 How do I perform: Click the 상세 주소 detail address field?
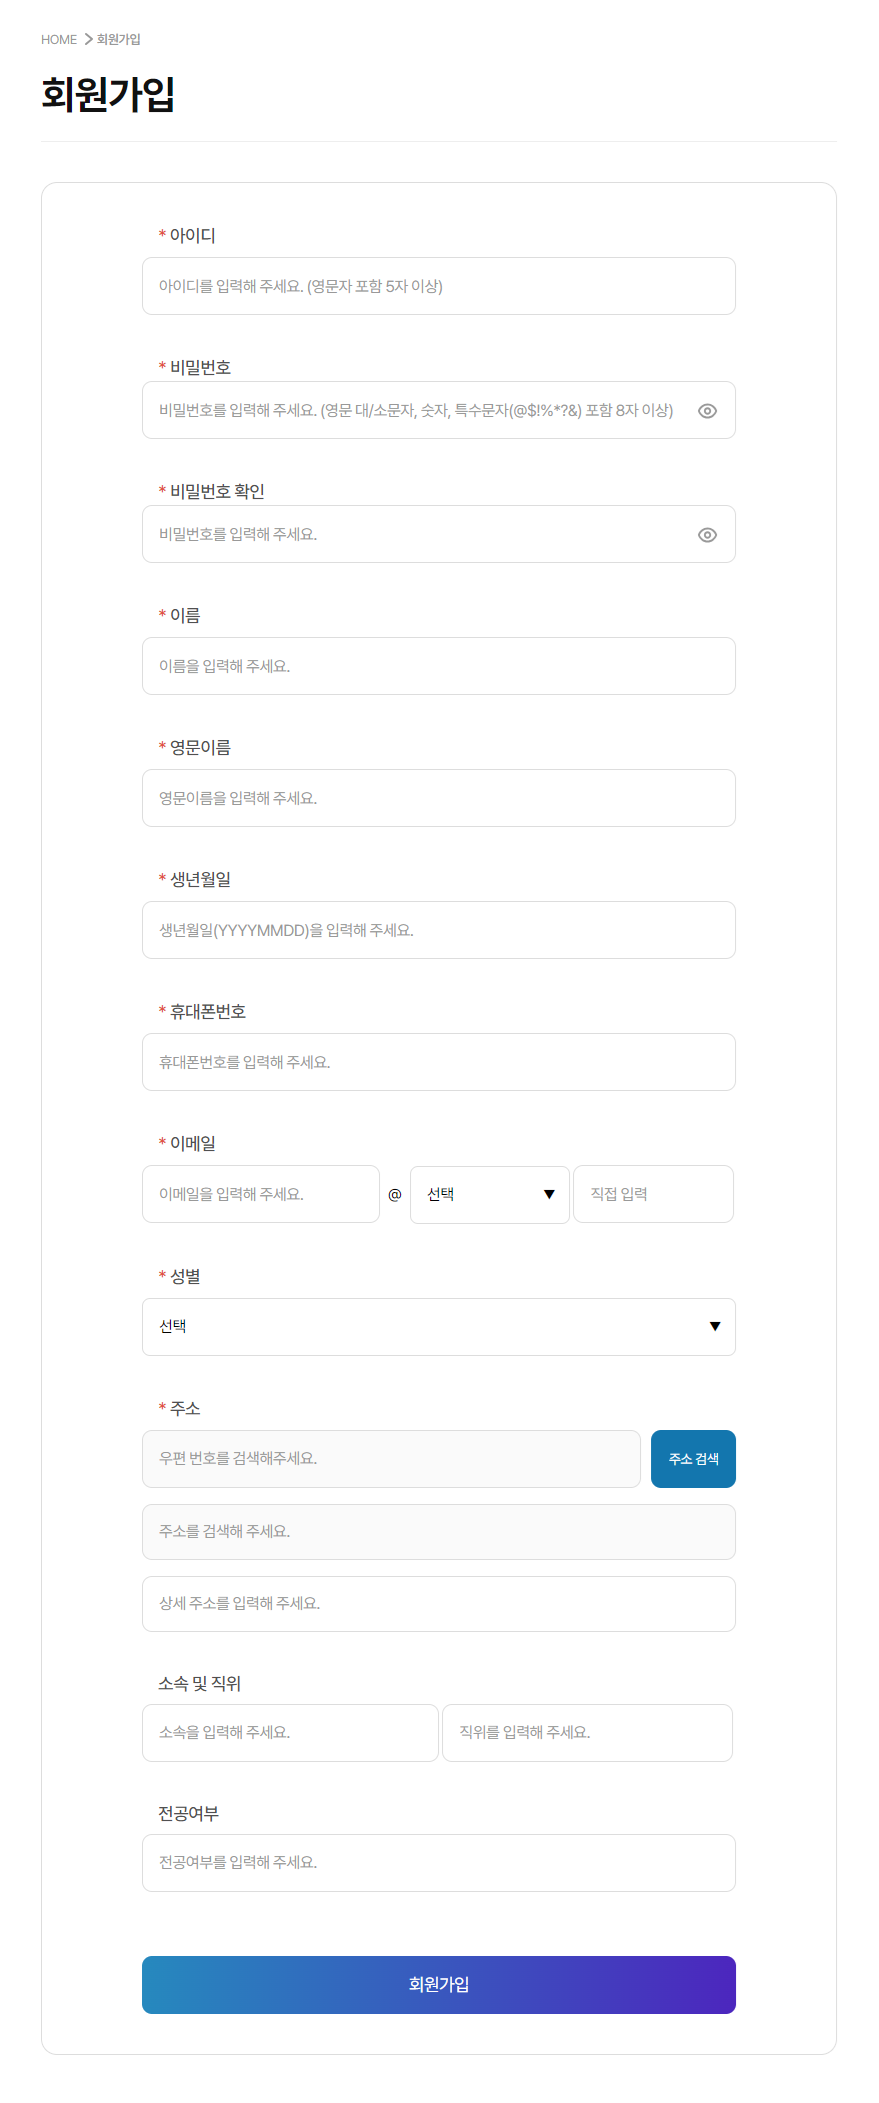point(438,1604)
